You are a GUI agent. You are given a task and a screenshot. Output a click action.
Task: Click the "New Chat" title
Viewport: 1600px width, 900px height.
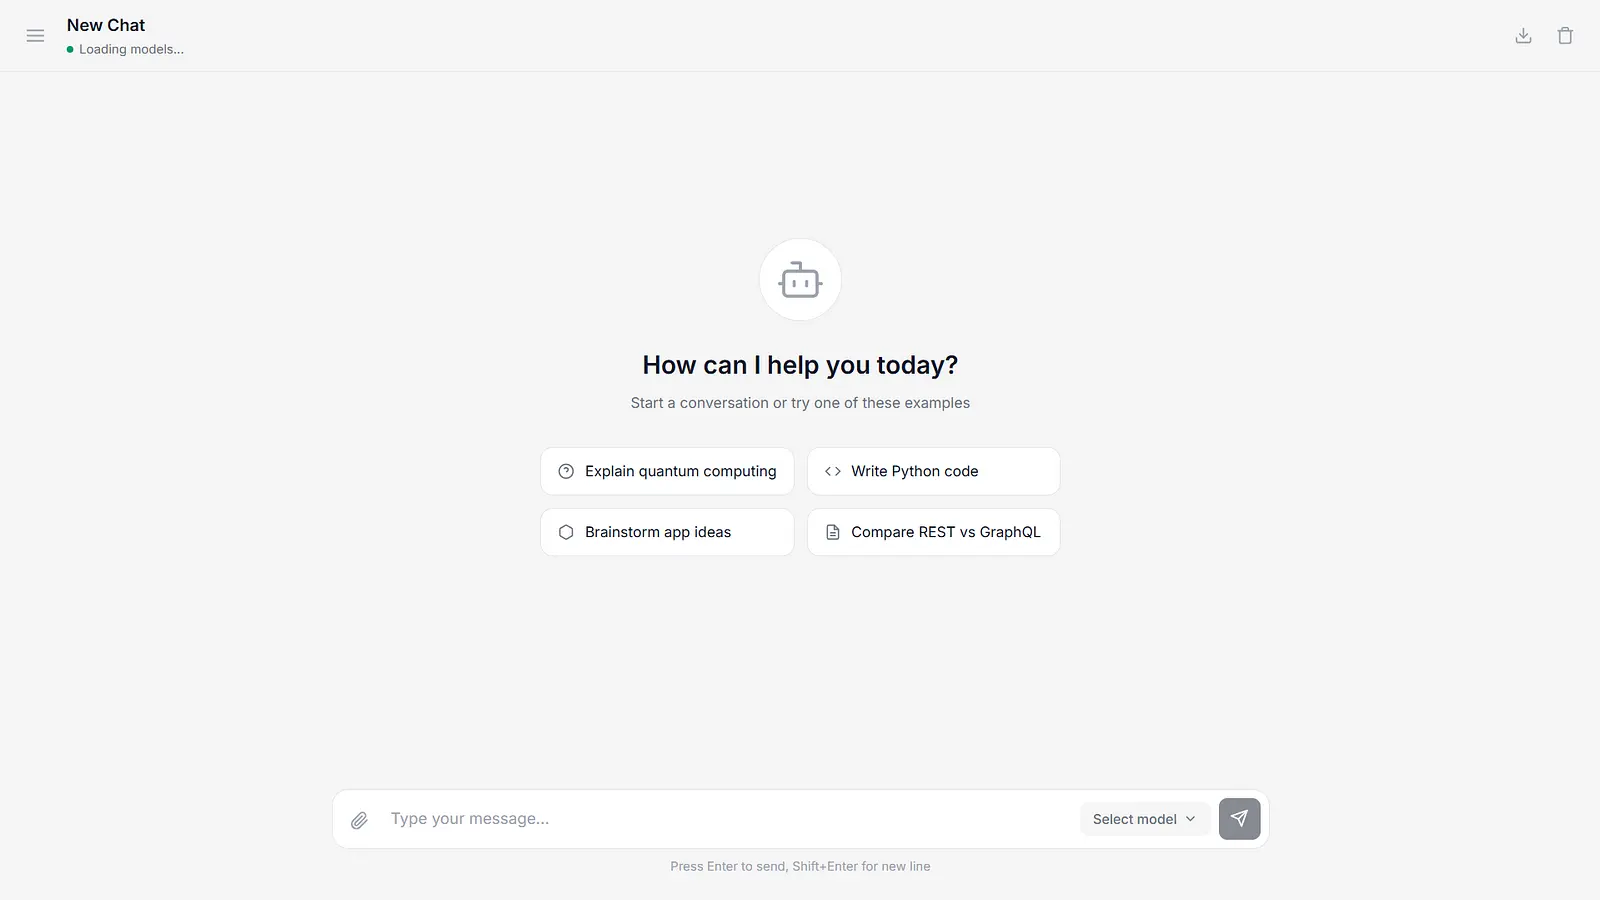pos(106,25)
